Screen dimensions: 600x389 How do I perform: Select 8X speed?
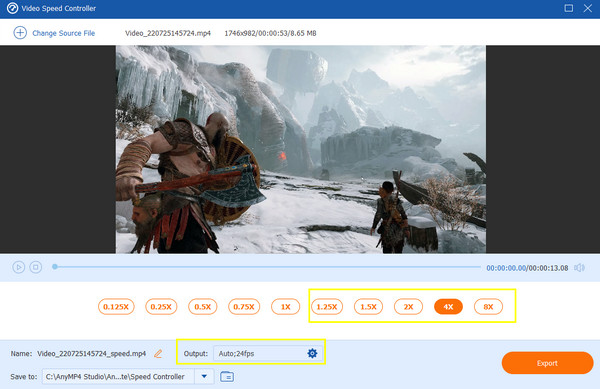pyautogui.click(x=488, y=307)
